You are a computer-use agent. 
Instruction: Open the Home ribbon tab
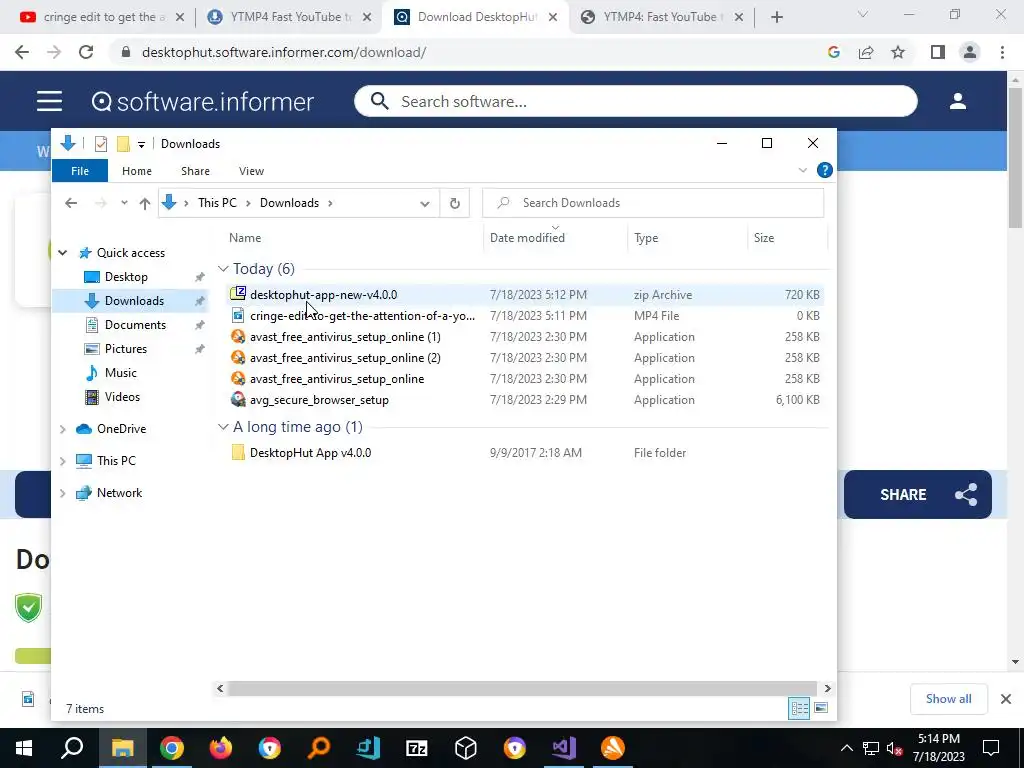pos(136,171)
